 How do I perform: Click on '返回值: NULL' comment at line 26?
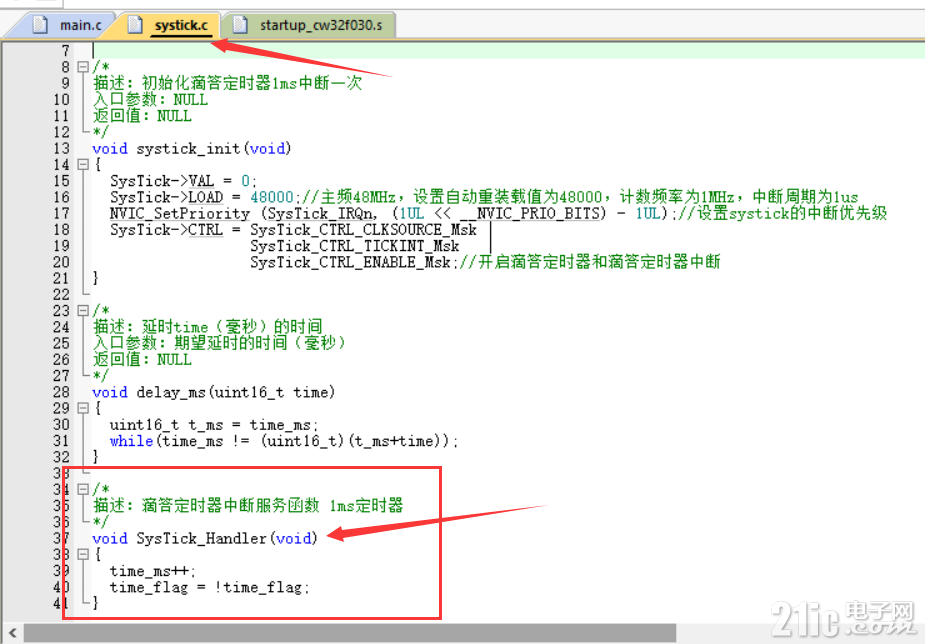[142, 359]
